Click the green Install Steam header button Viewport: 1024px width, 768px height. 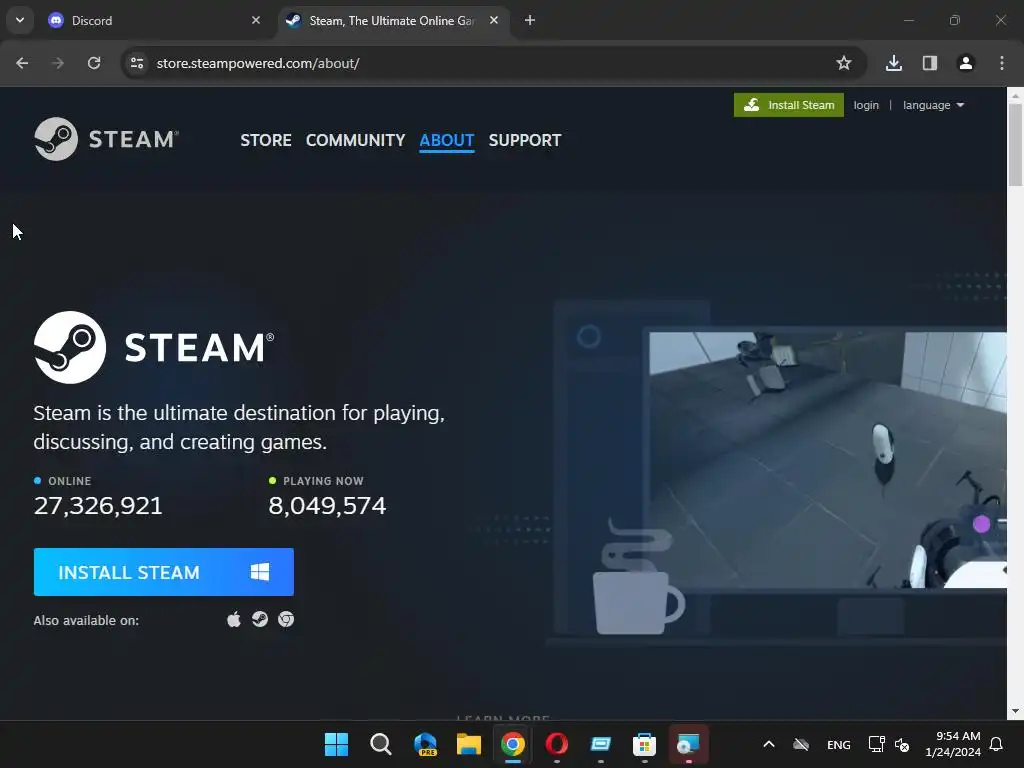789,105
